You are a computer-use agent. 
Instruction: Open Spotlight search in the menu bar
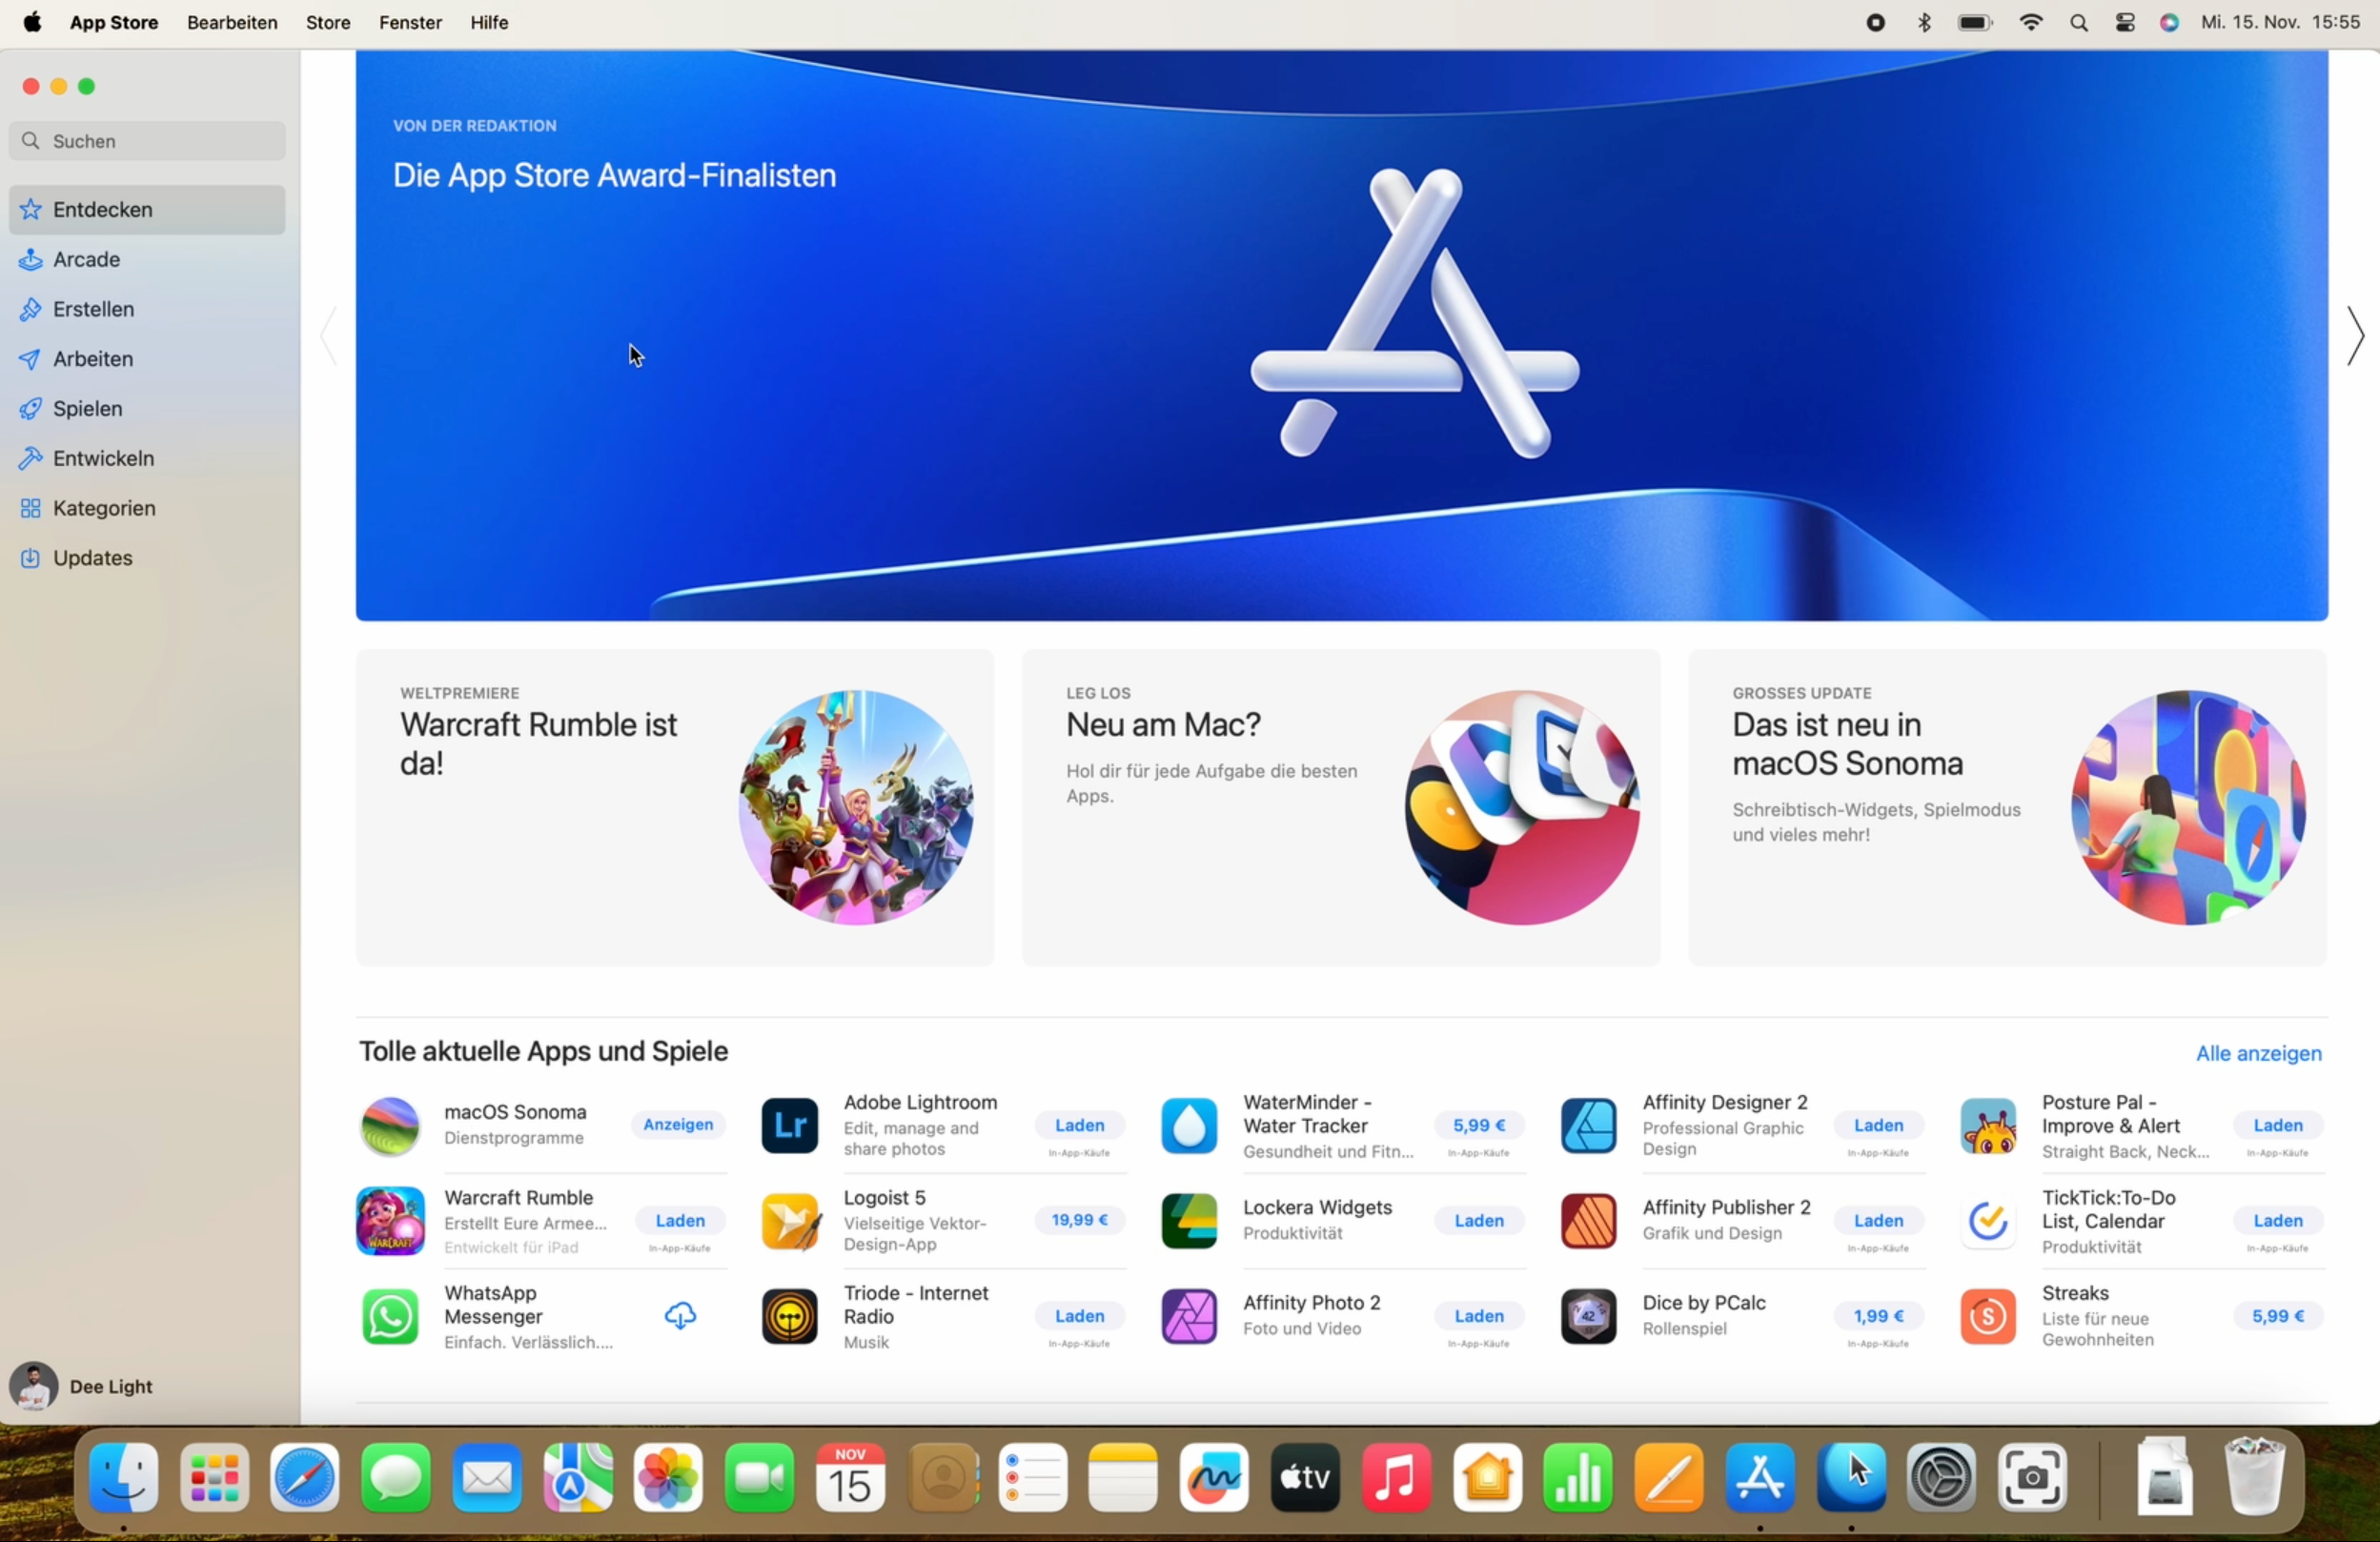pyautogui.click(x=2079, y=22)
